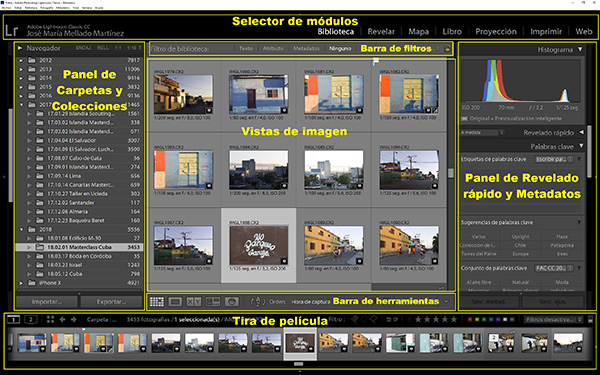The width and height of the screenshot is (600, 375).
Task: Click toolbar content dropdown arrow at right end
Action: click(446, 302)
